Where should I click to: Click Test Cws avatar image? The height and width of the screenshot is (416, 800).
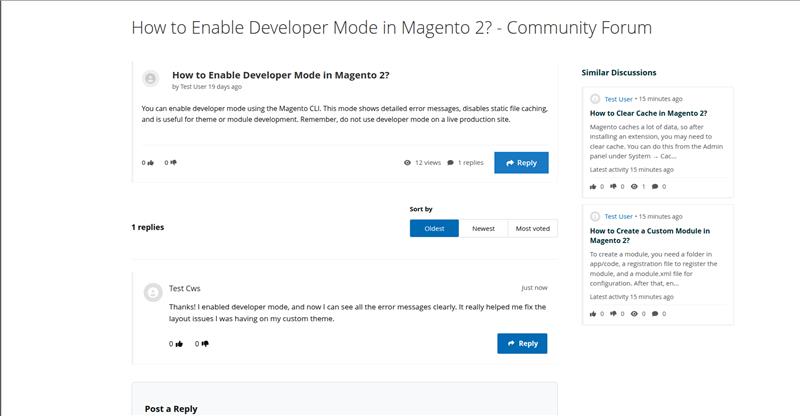(x=152, y=292)
